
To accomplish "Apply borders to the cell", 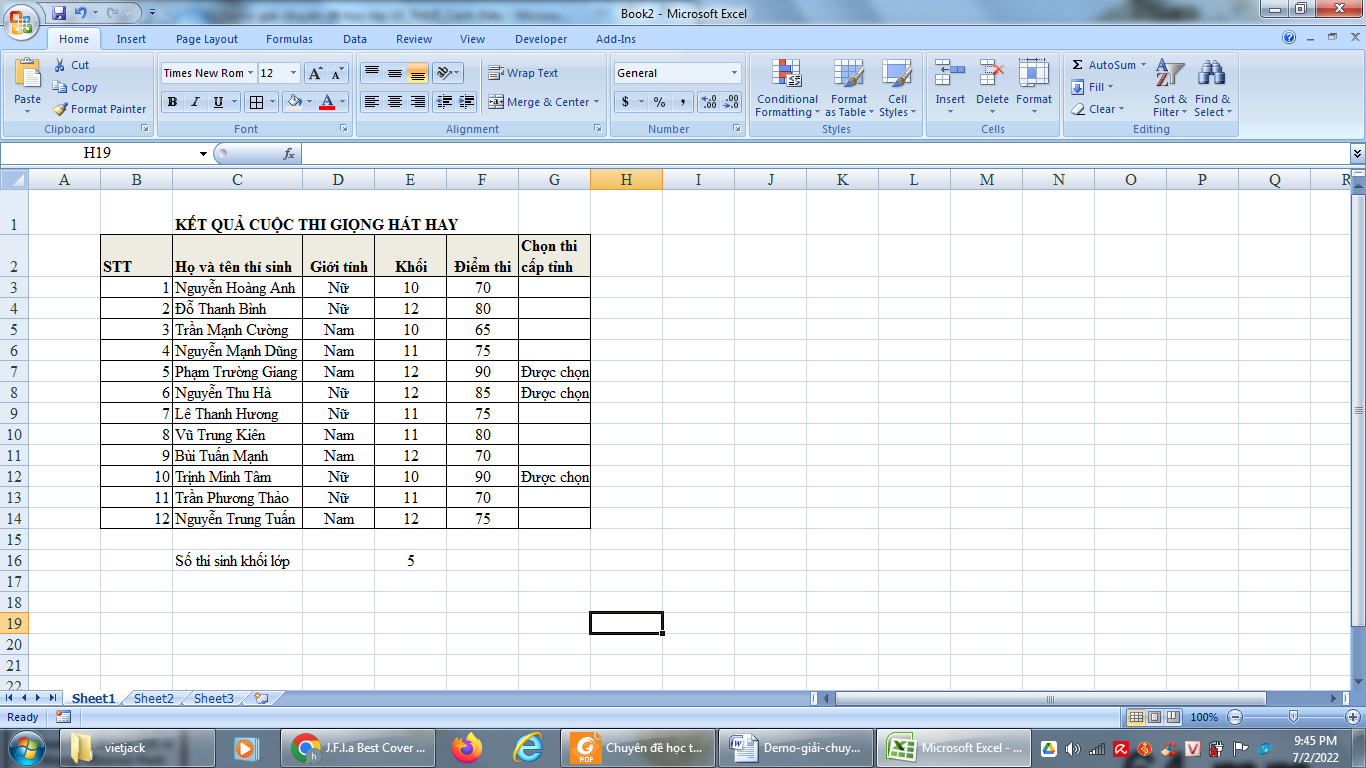I will (255, 102).
